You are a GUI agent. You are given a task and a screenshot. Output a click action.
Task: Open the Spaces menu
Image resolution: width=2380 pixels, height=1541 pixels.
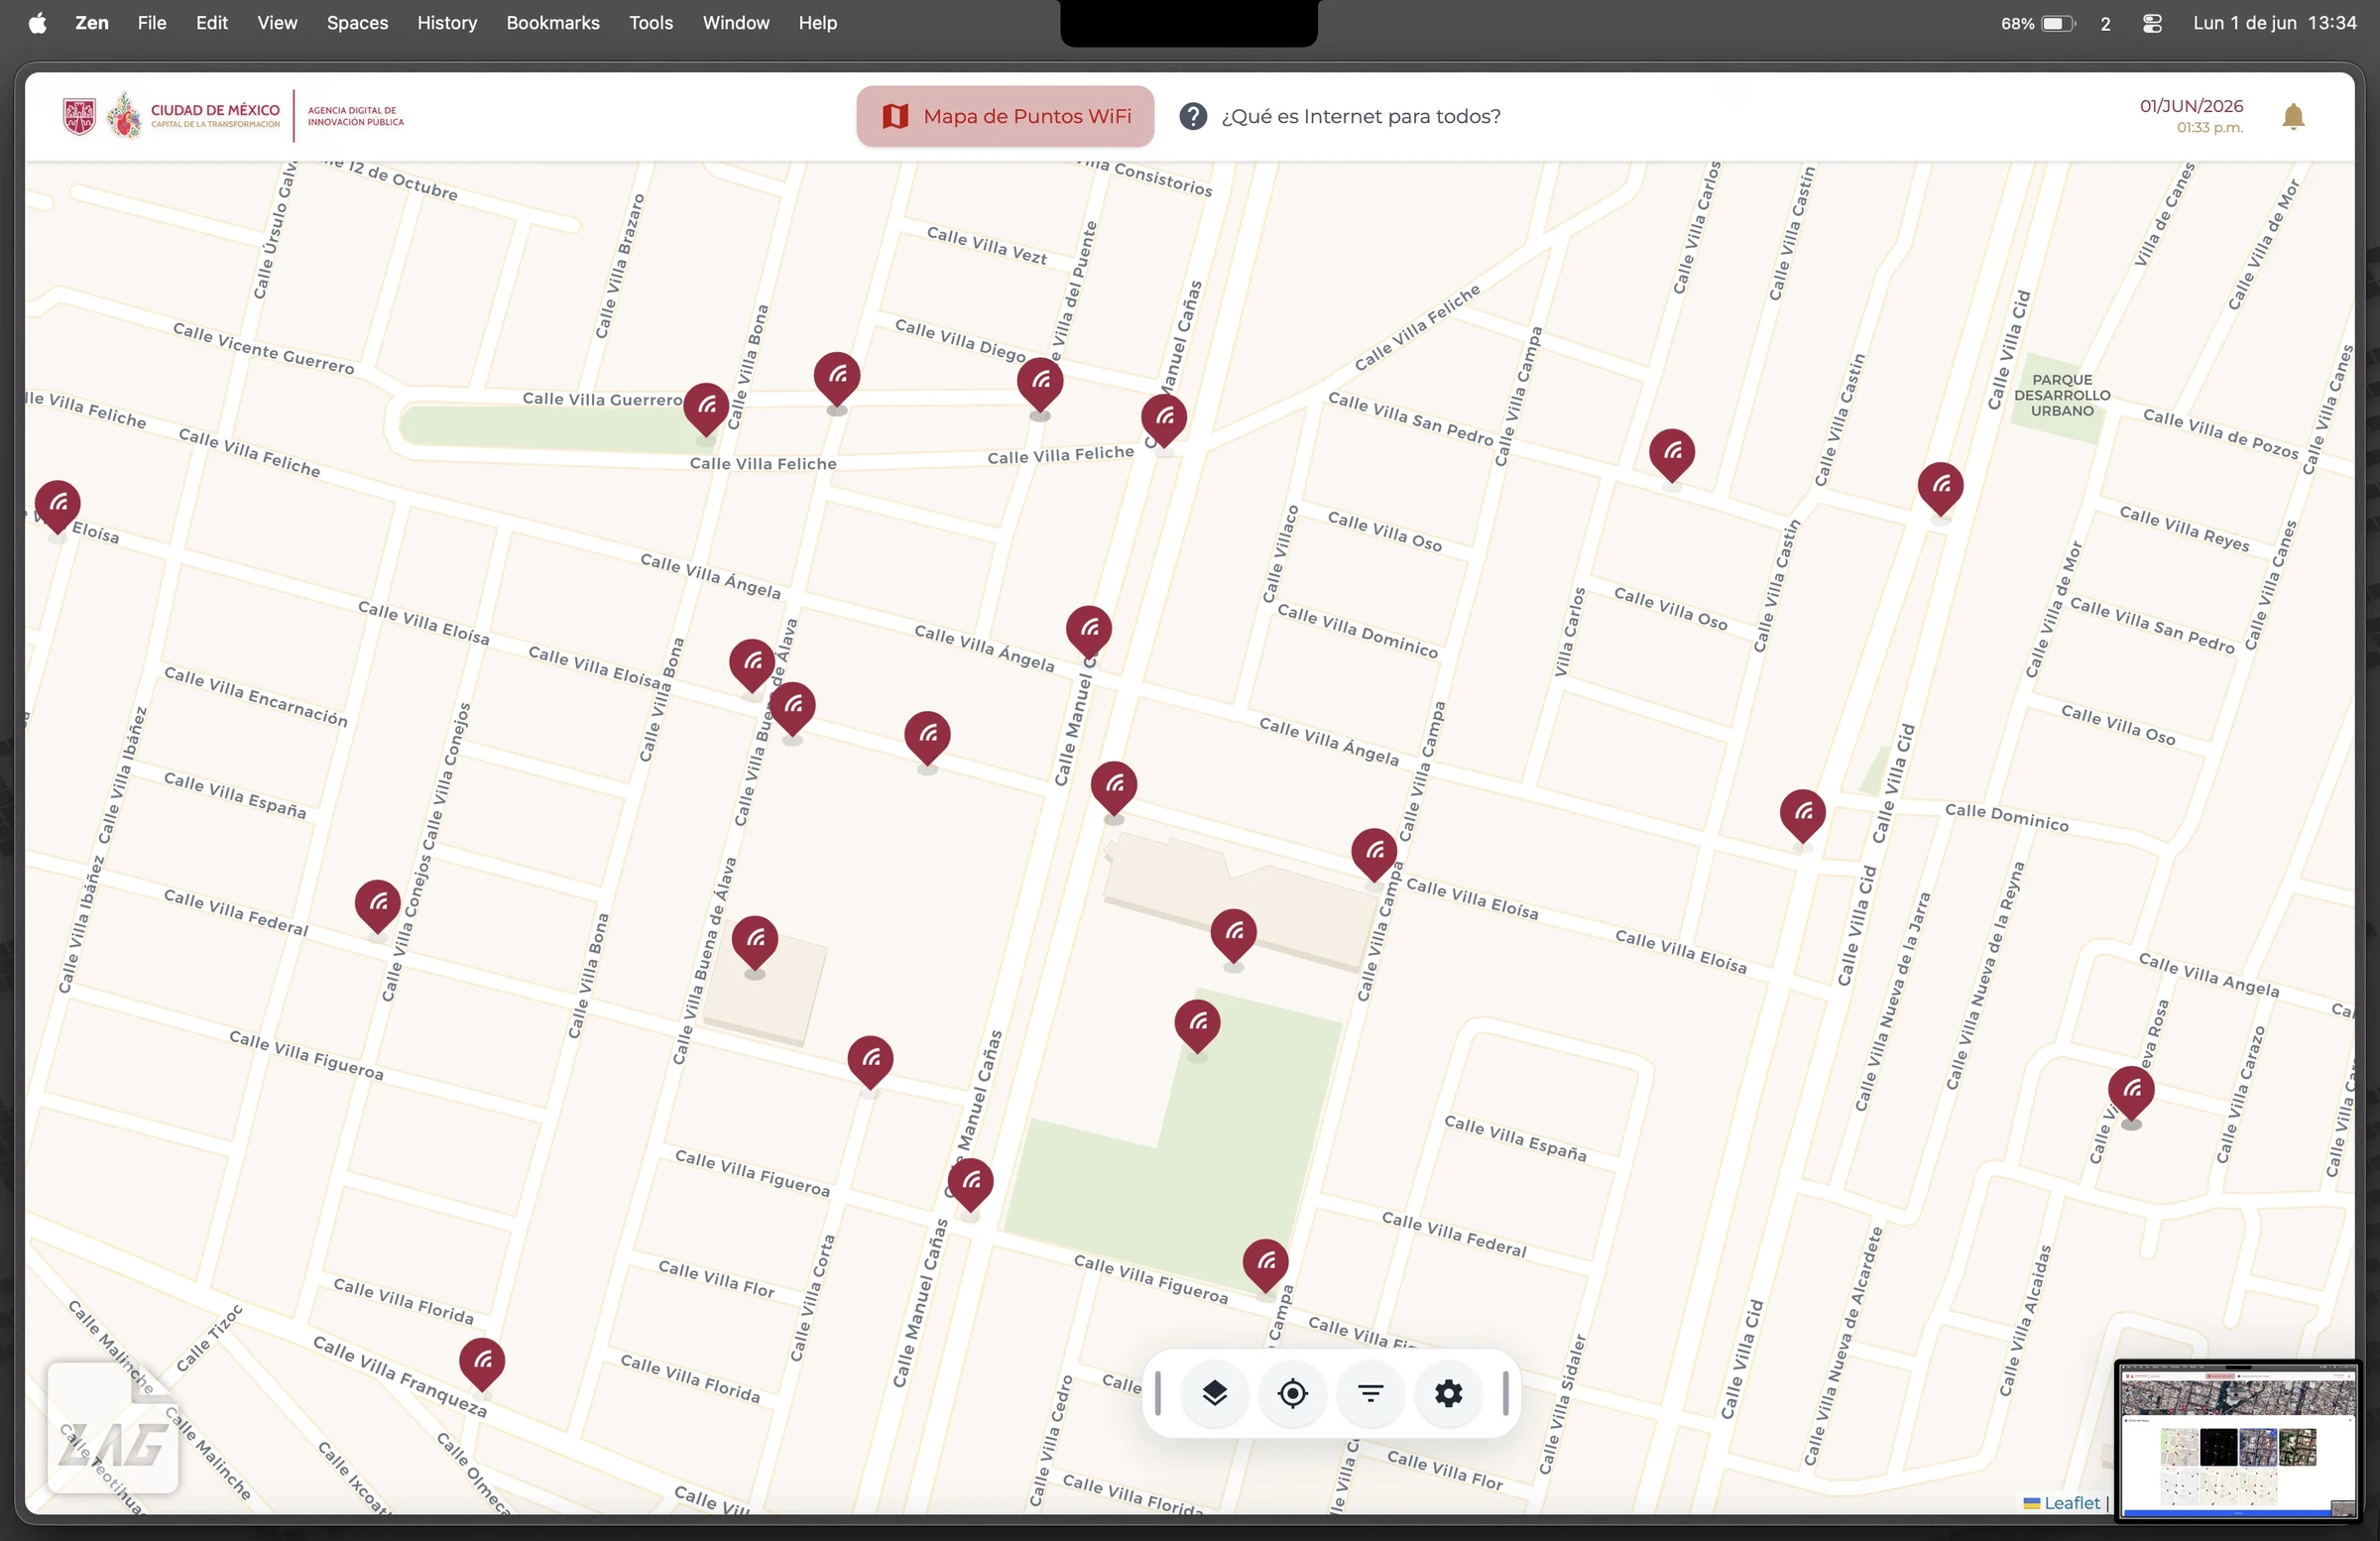click(357, 22)
